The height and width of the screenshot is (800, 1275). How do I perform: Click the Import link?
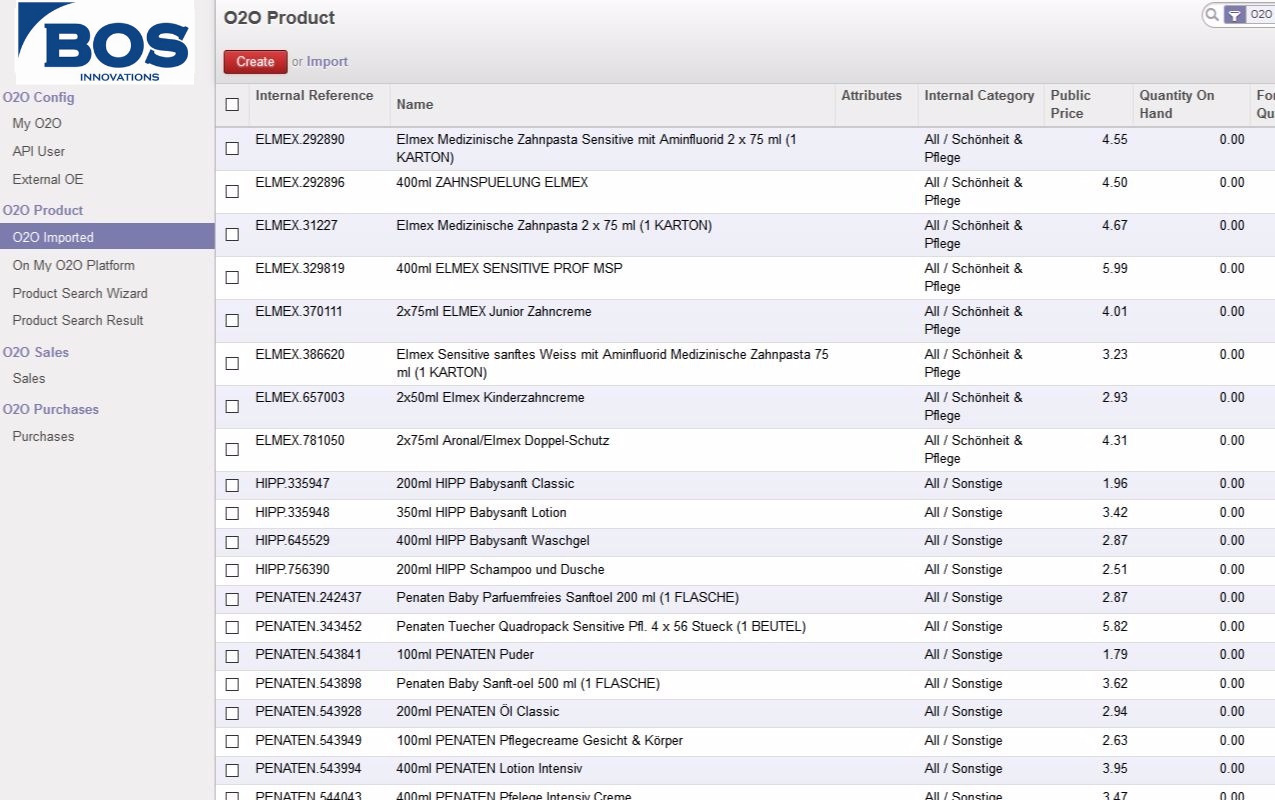click(x=327, y=62)
